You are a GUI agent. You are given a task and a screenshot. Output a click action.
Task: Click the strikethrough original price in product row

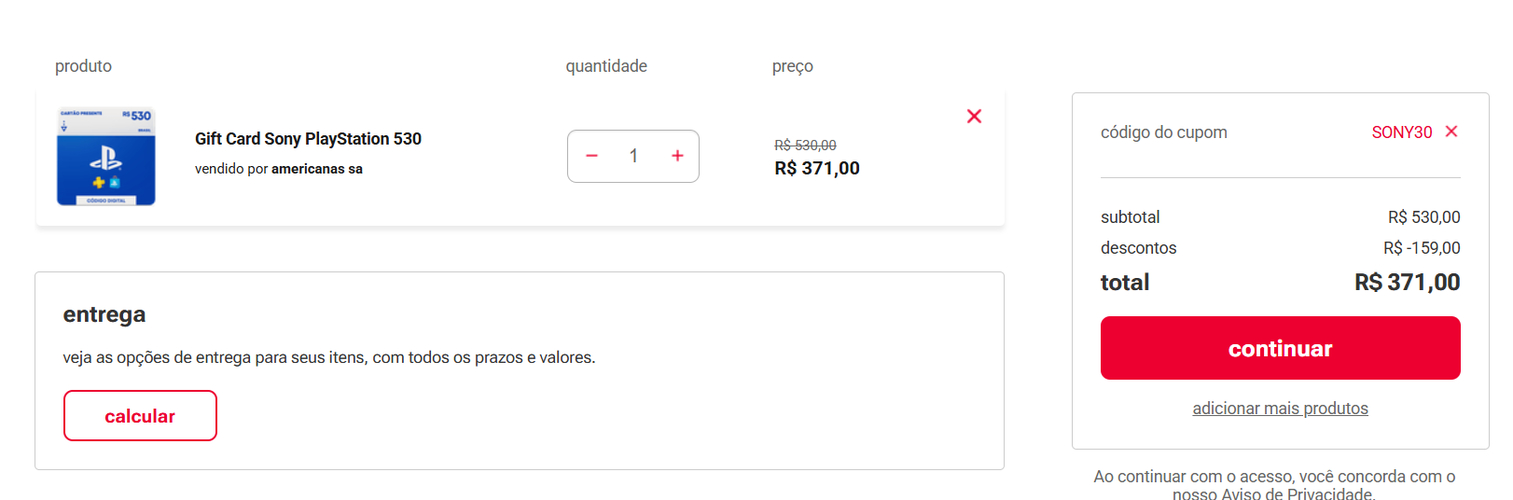(x=805, y=145)
